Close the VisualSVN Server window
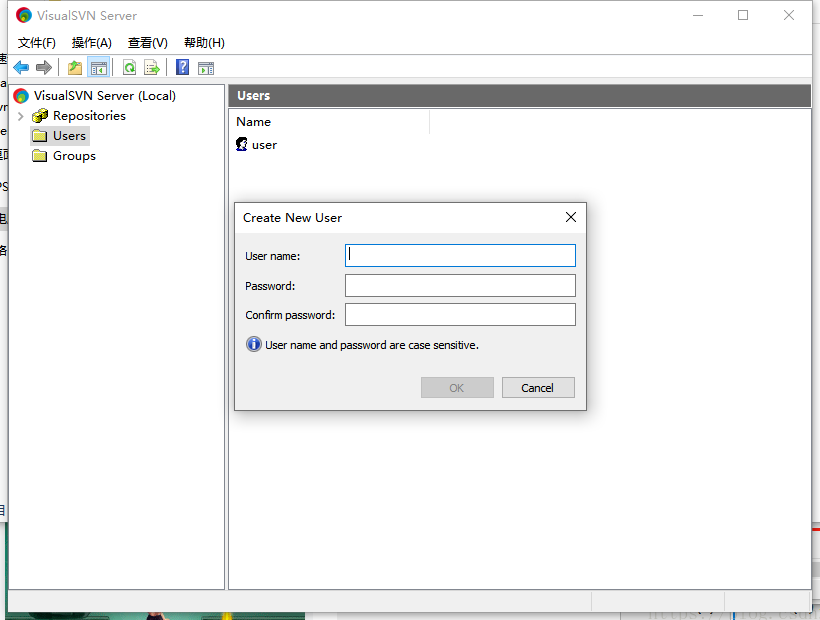This screenshot has width=820, height=620. (x=789, y=15)
